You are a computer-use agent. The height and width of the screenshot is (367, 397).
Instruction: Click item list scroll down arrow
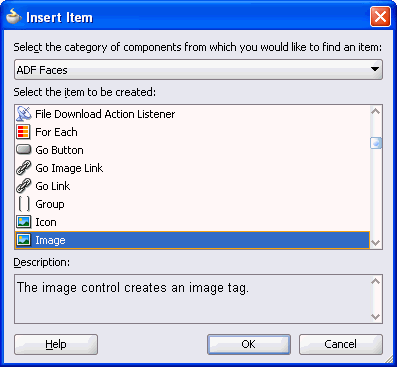tap(376, 243)
